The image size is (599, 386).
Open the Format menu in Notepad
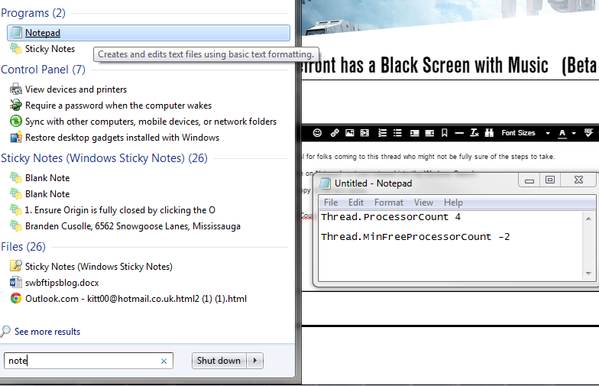[x=389, y=203]
